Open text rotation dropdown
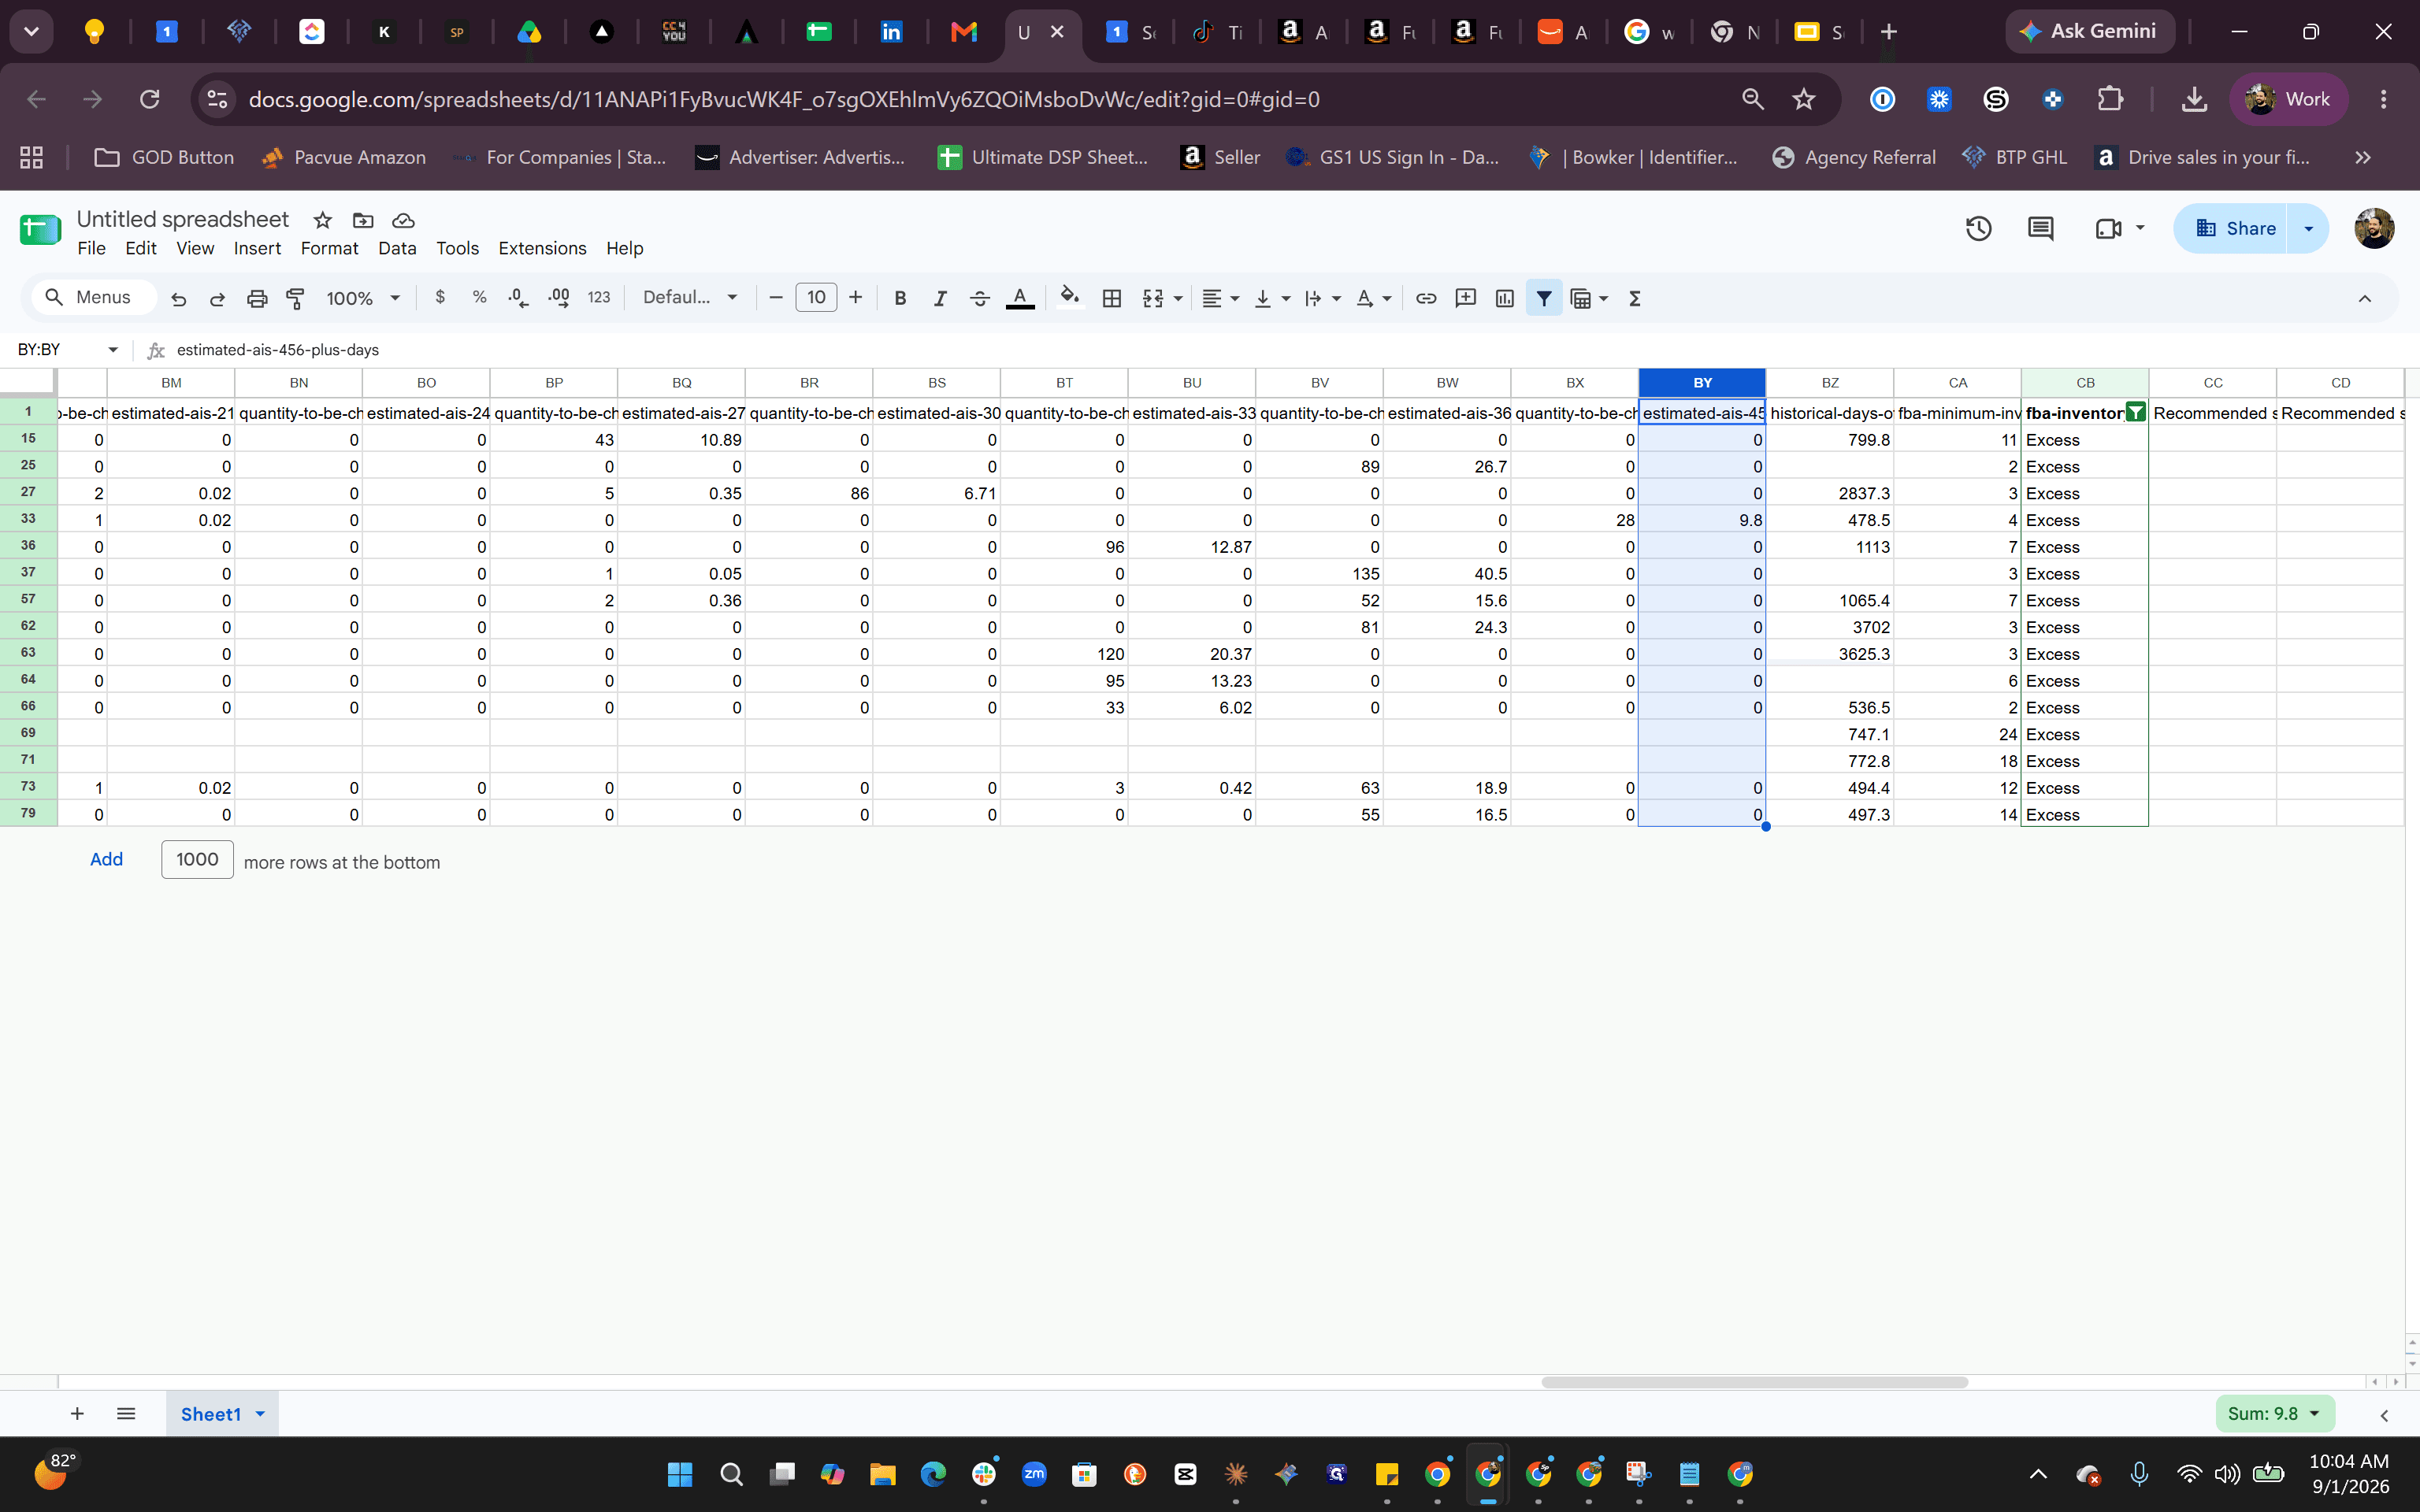This screenshot has height=1512, width=2420. (1374, 298)
